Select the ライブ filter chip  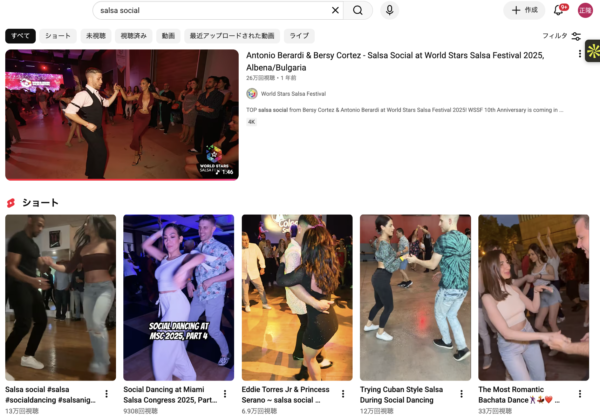pos(299,36)
